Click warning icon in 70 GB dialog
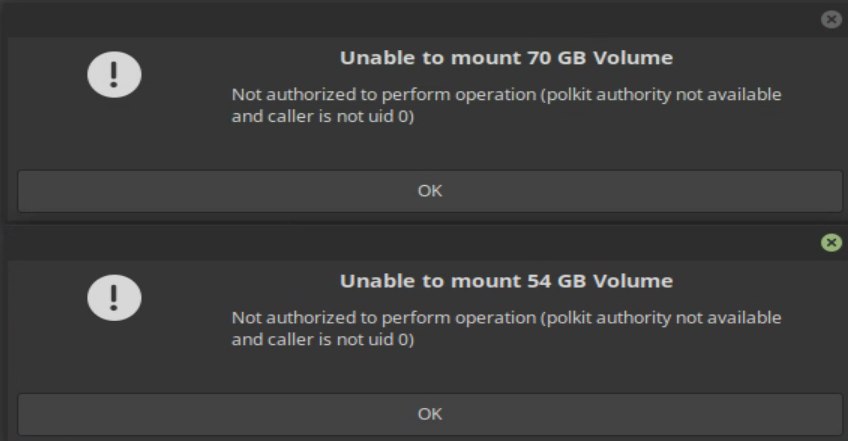This screenshot has width=848, height=441. point(115,74)
